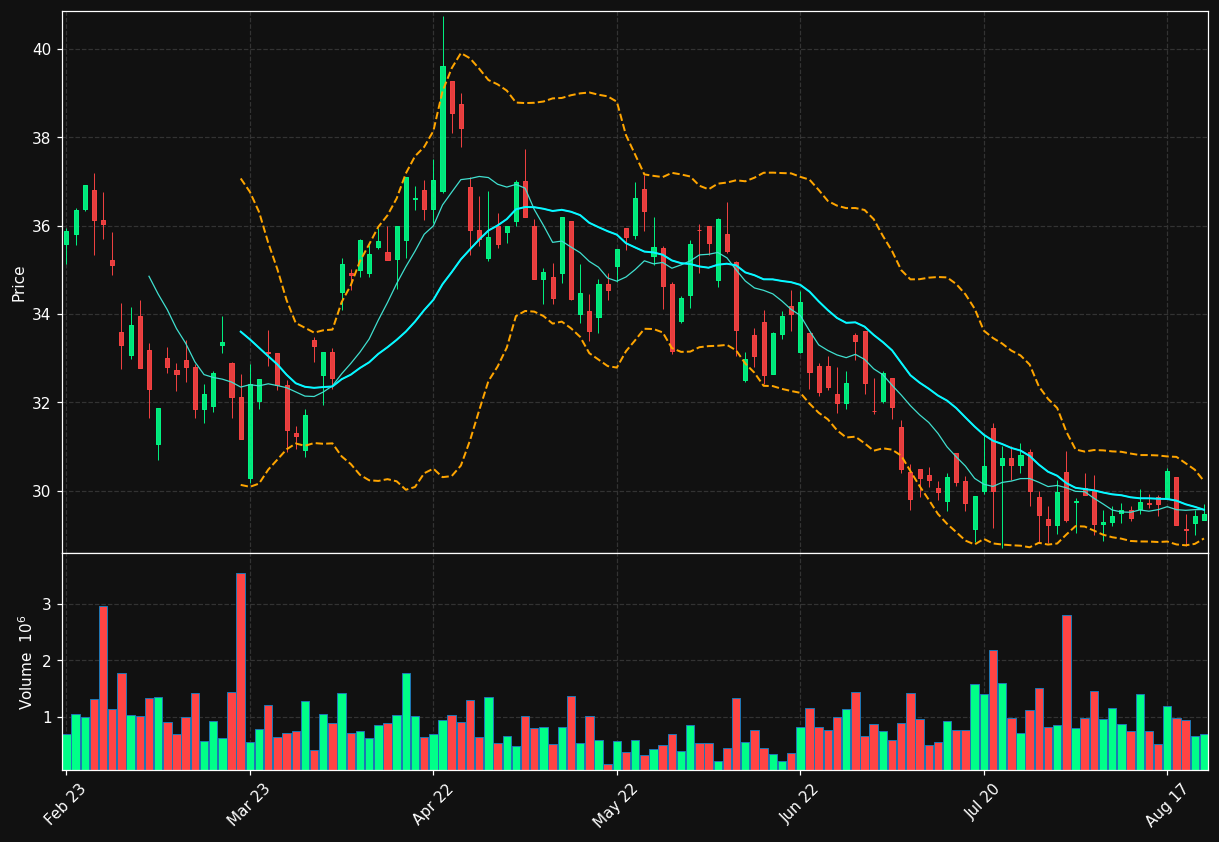Click the Feb 23 date label
Image resolution: width=1219 pixels, height=842 pixels.
[65, 805]
